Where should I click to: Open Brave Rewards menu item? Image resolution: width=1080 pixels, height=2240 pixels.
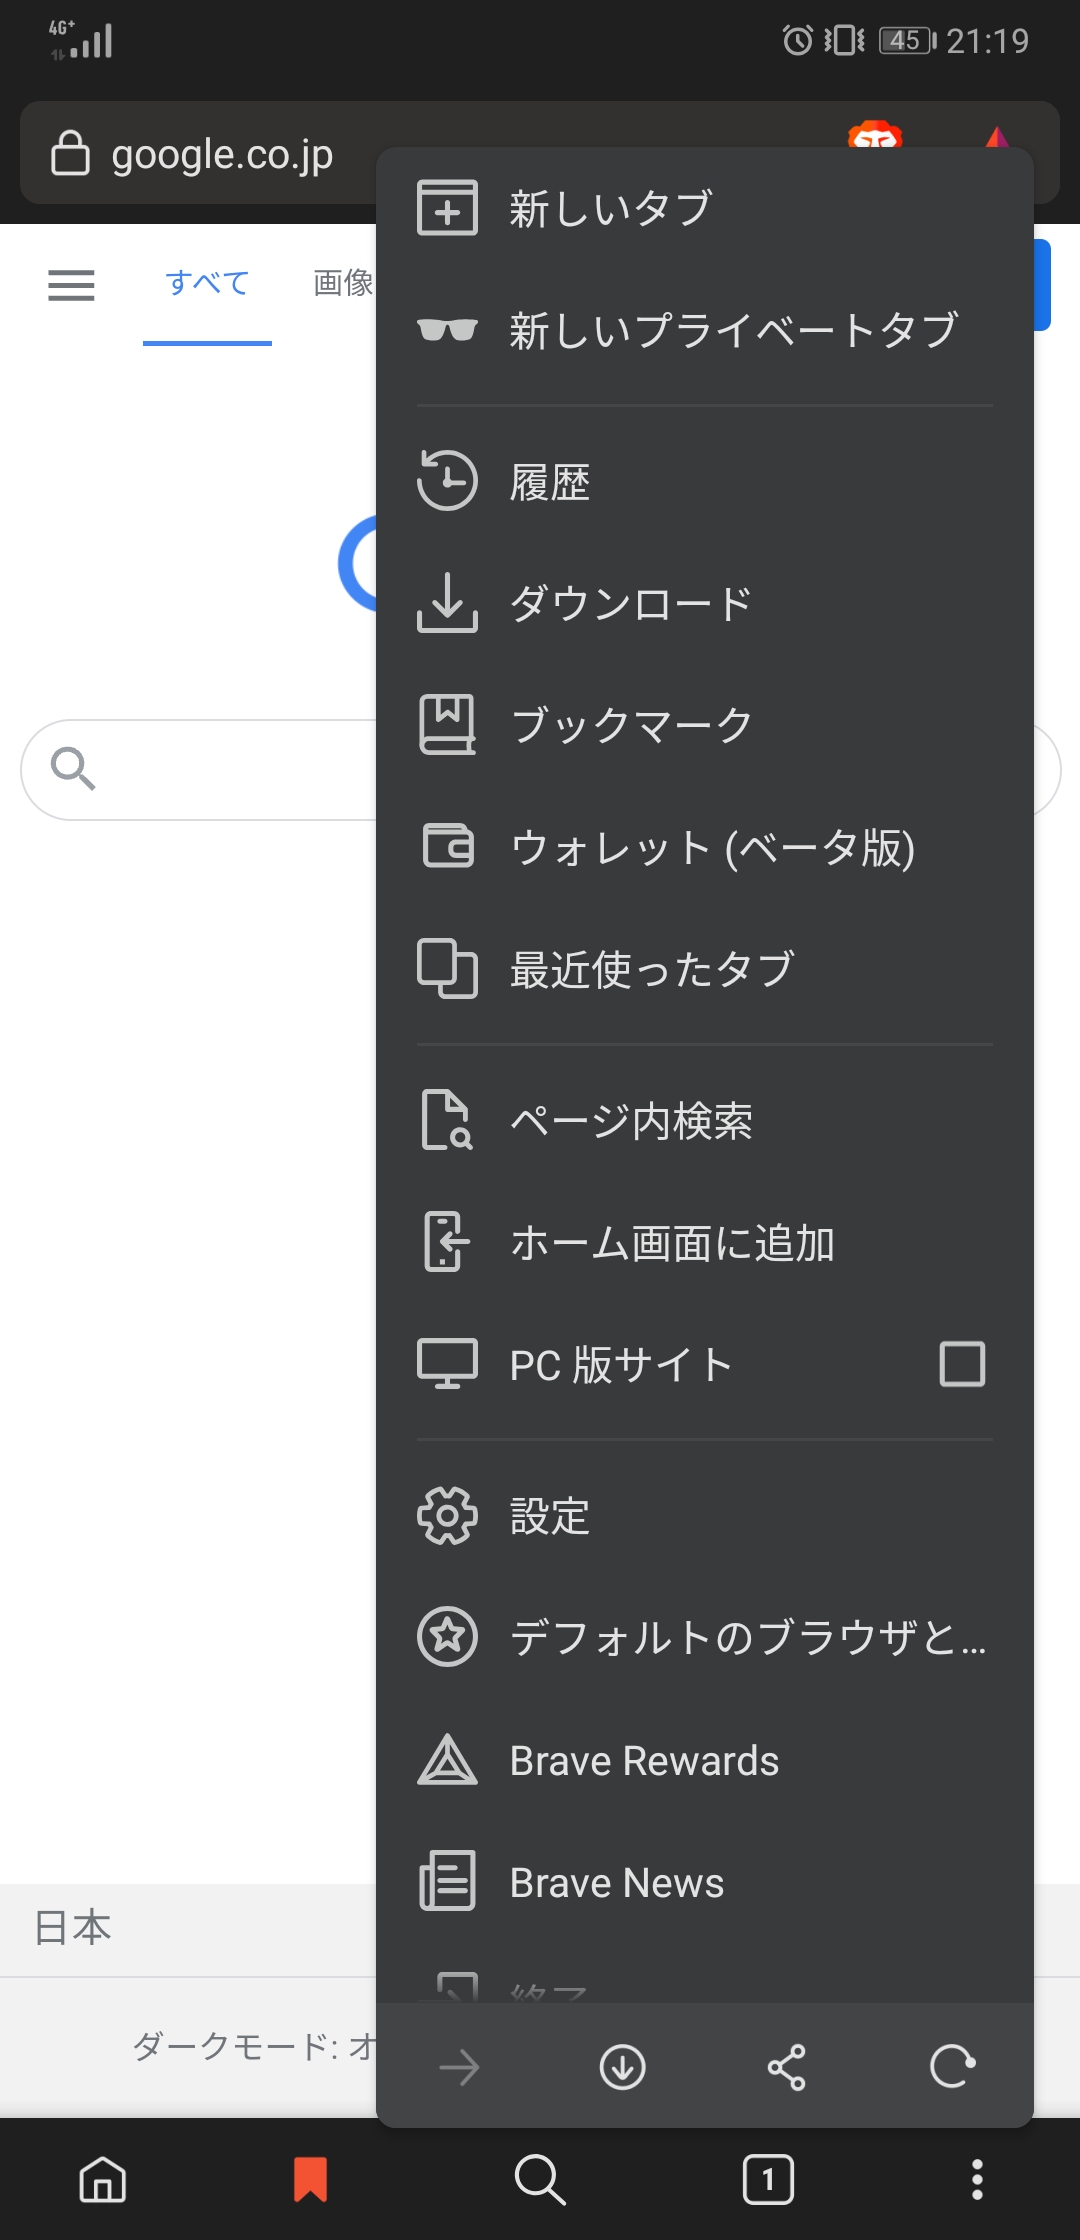point(643,1761)
